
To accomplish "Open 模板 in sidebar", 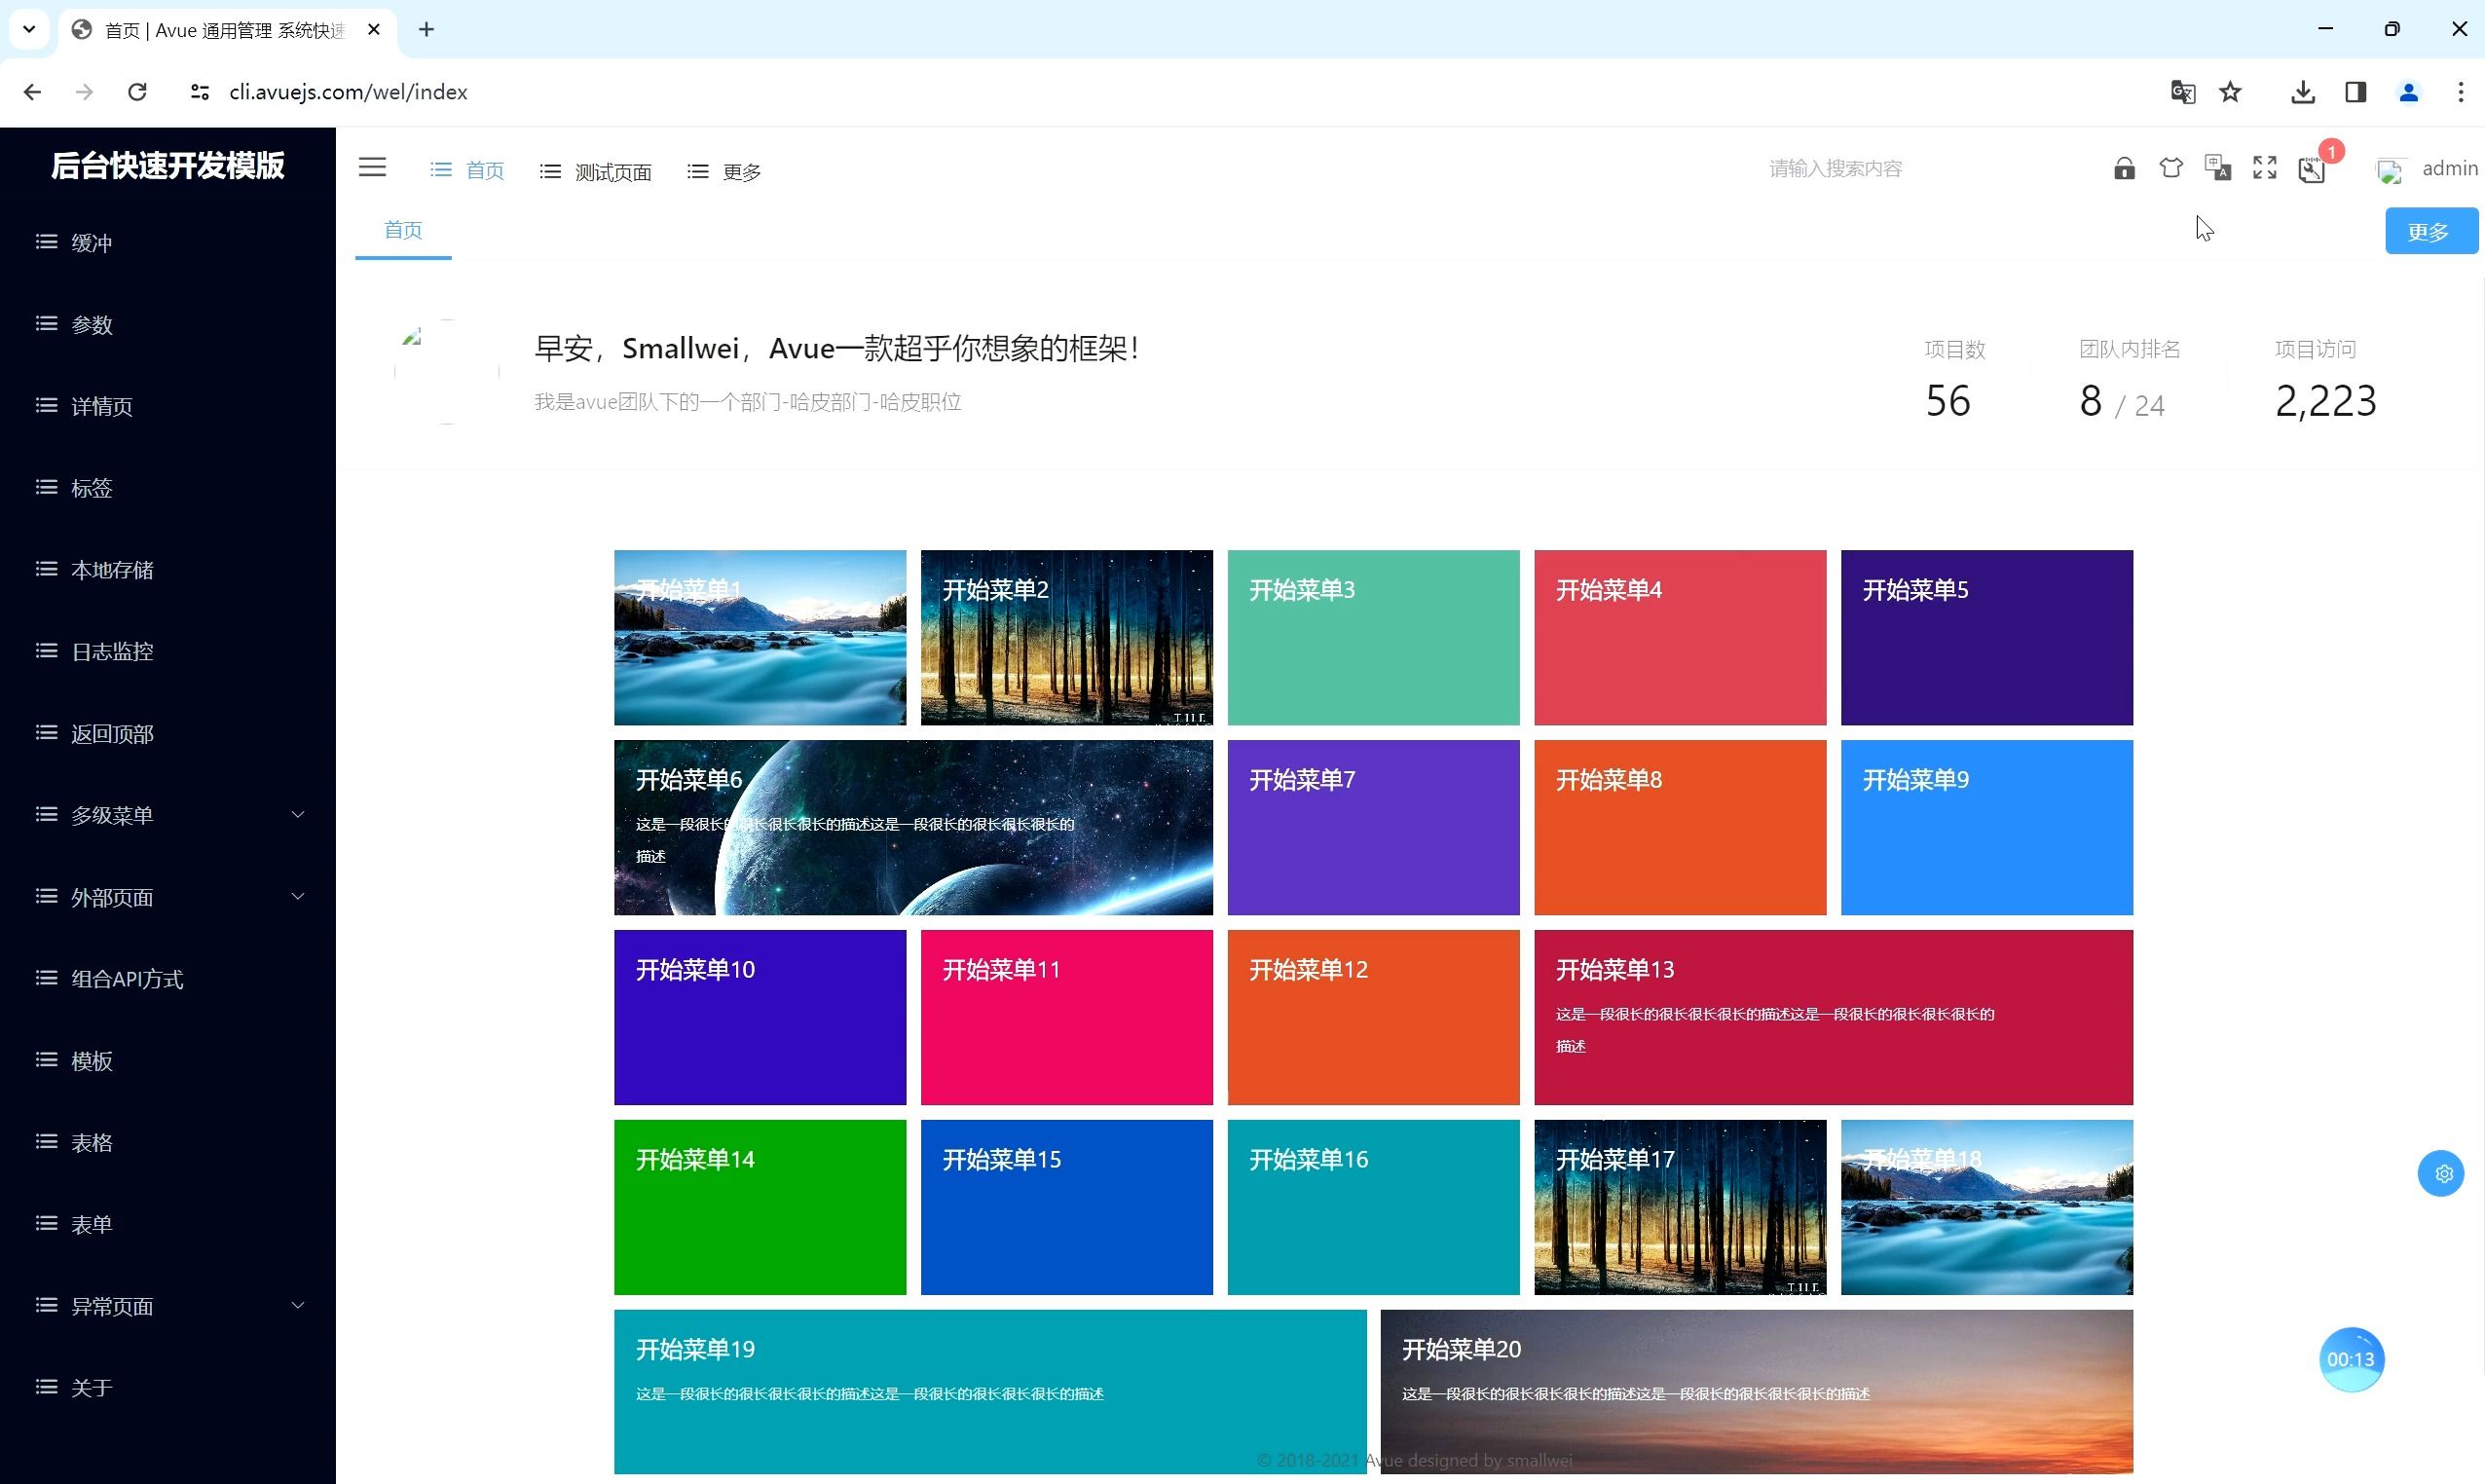I will tap(168, 1061).
